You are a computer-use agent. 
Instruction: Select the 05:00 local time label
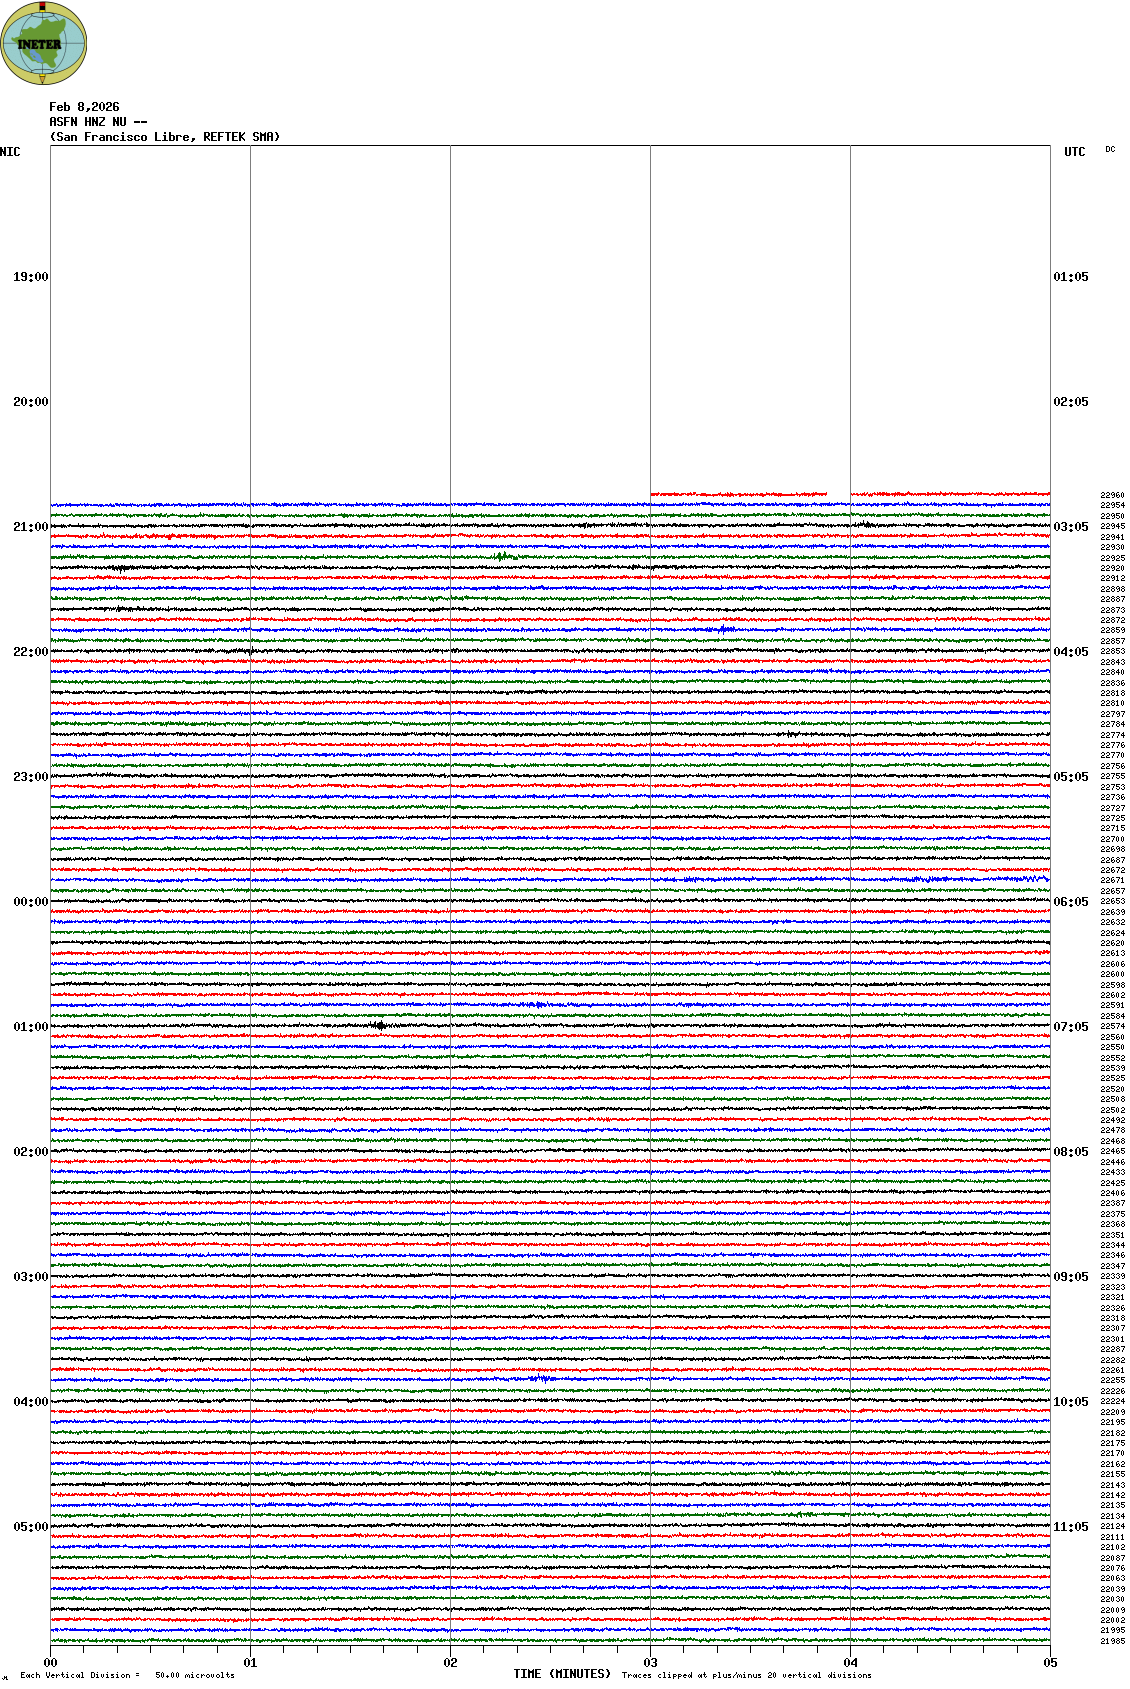[x=30, y=1527]
